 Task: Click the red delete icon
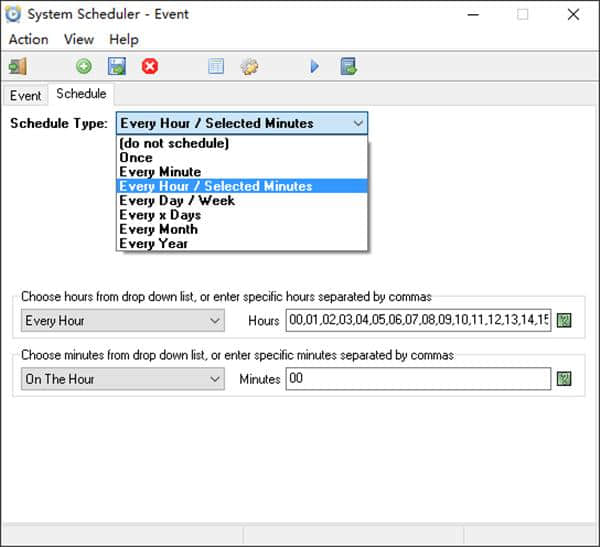tap(150, 67)
